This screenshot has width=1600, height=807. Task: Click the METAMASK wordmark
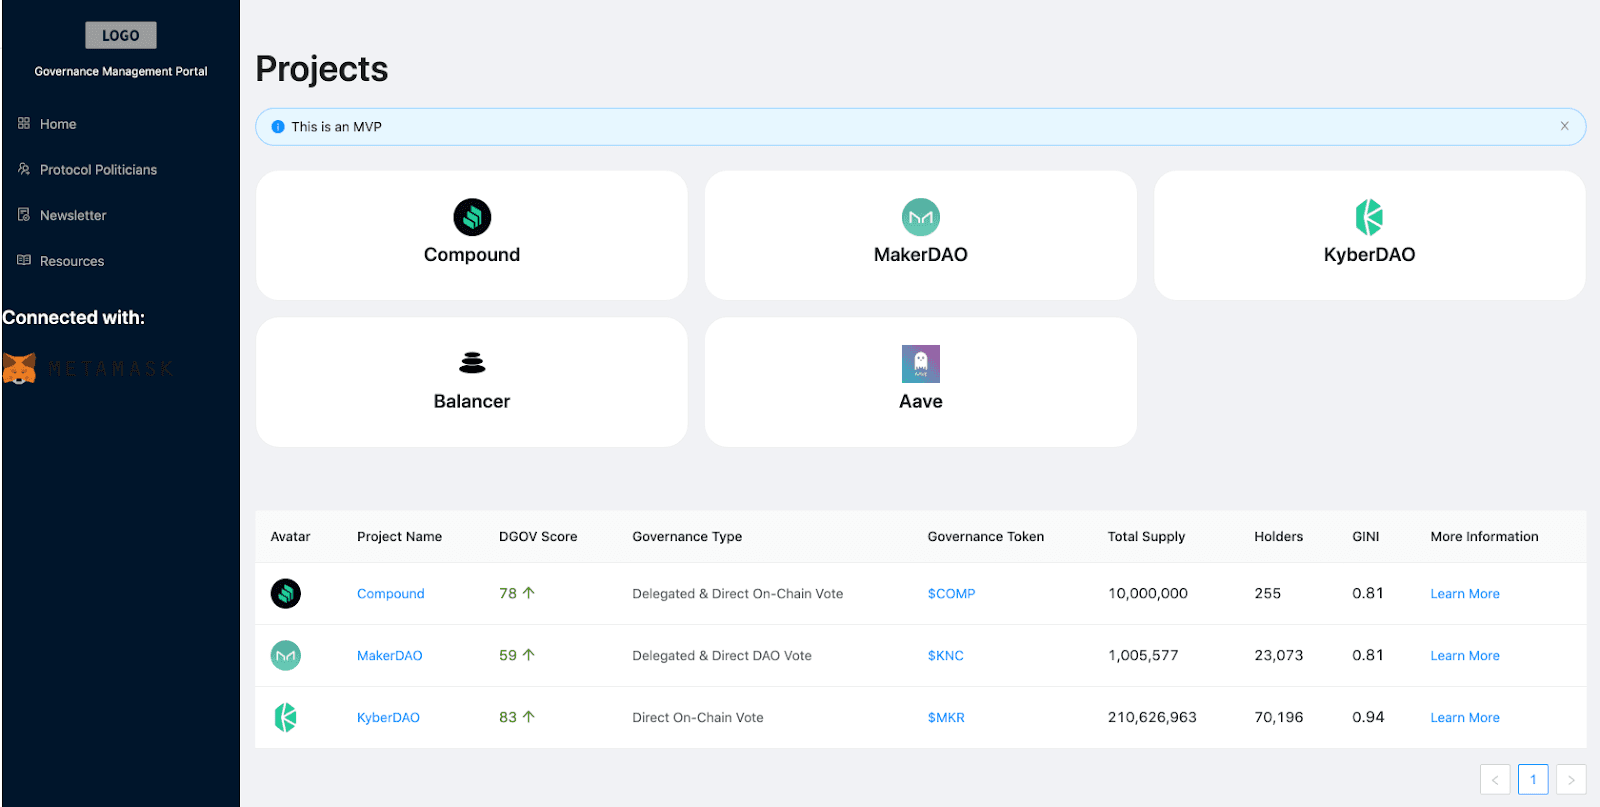pyautogui.click(x=110, y=369)
